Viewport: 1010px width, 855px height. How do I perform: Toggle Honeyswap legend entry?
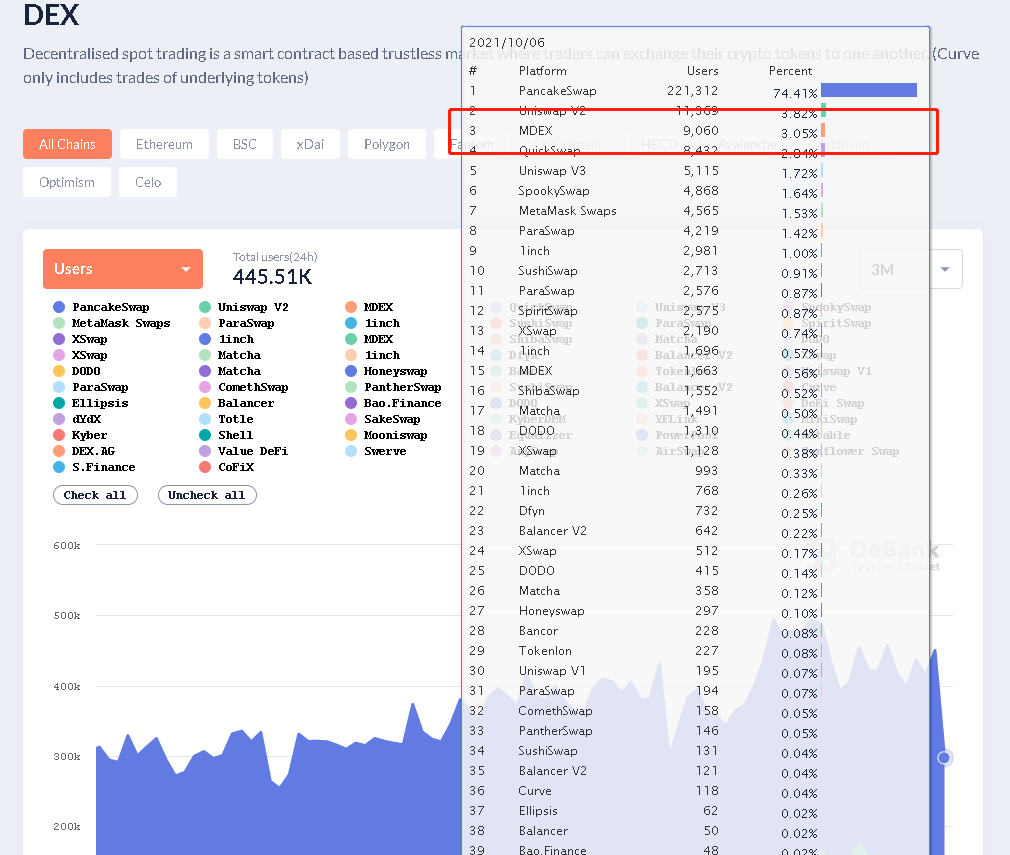click(x=386, y=370)
